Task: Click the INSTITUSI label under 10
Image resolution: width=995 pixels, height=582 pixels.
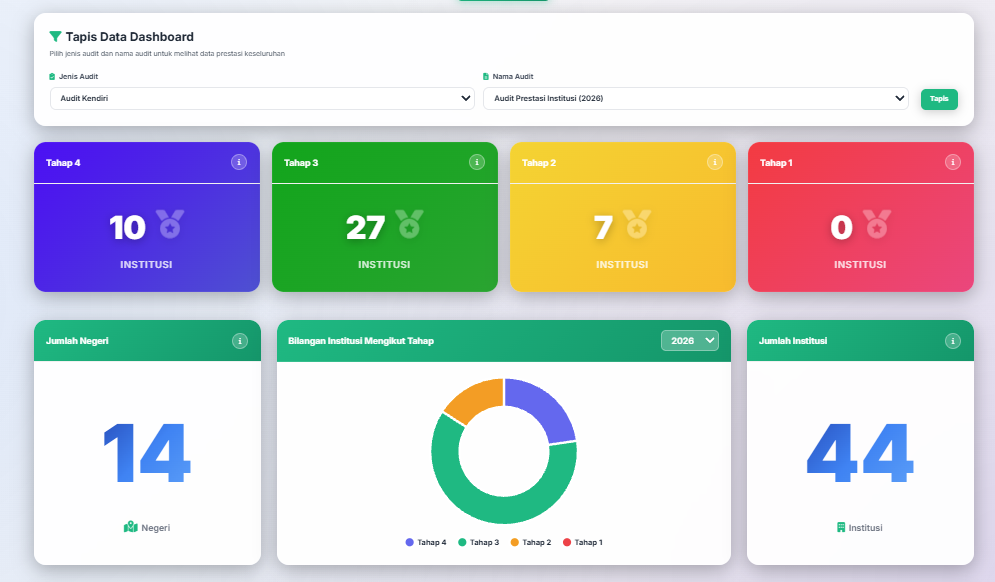Action: (x=146, y=265)
